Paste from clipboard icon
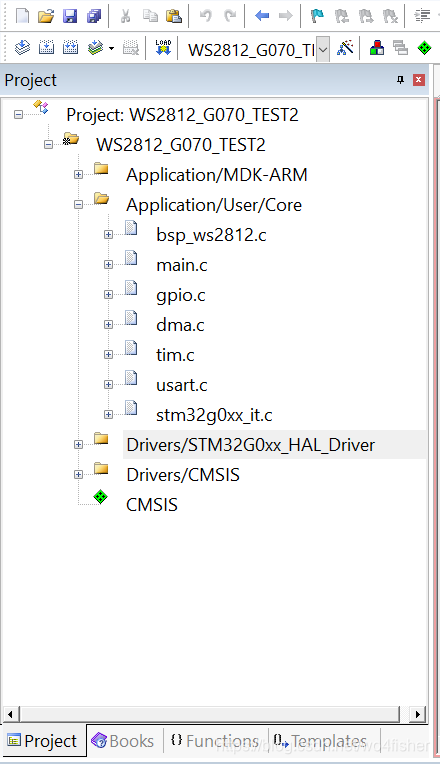The height and width of the screenshot is (764, 440). coord(174,16)
